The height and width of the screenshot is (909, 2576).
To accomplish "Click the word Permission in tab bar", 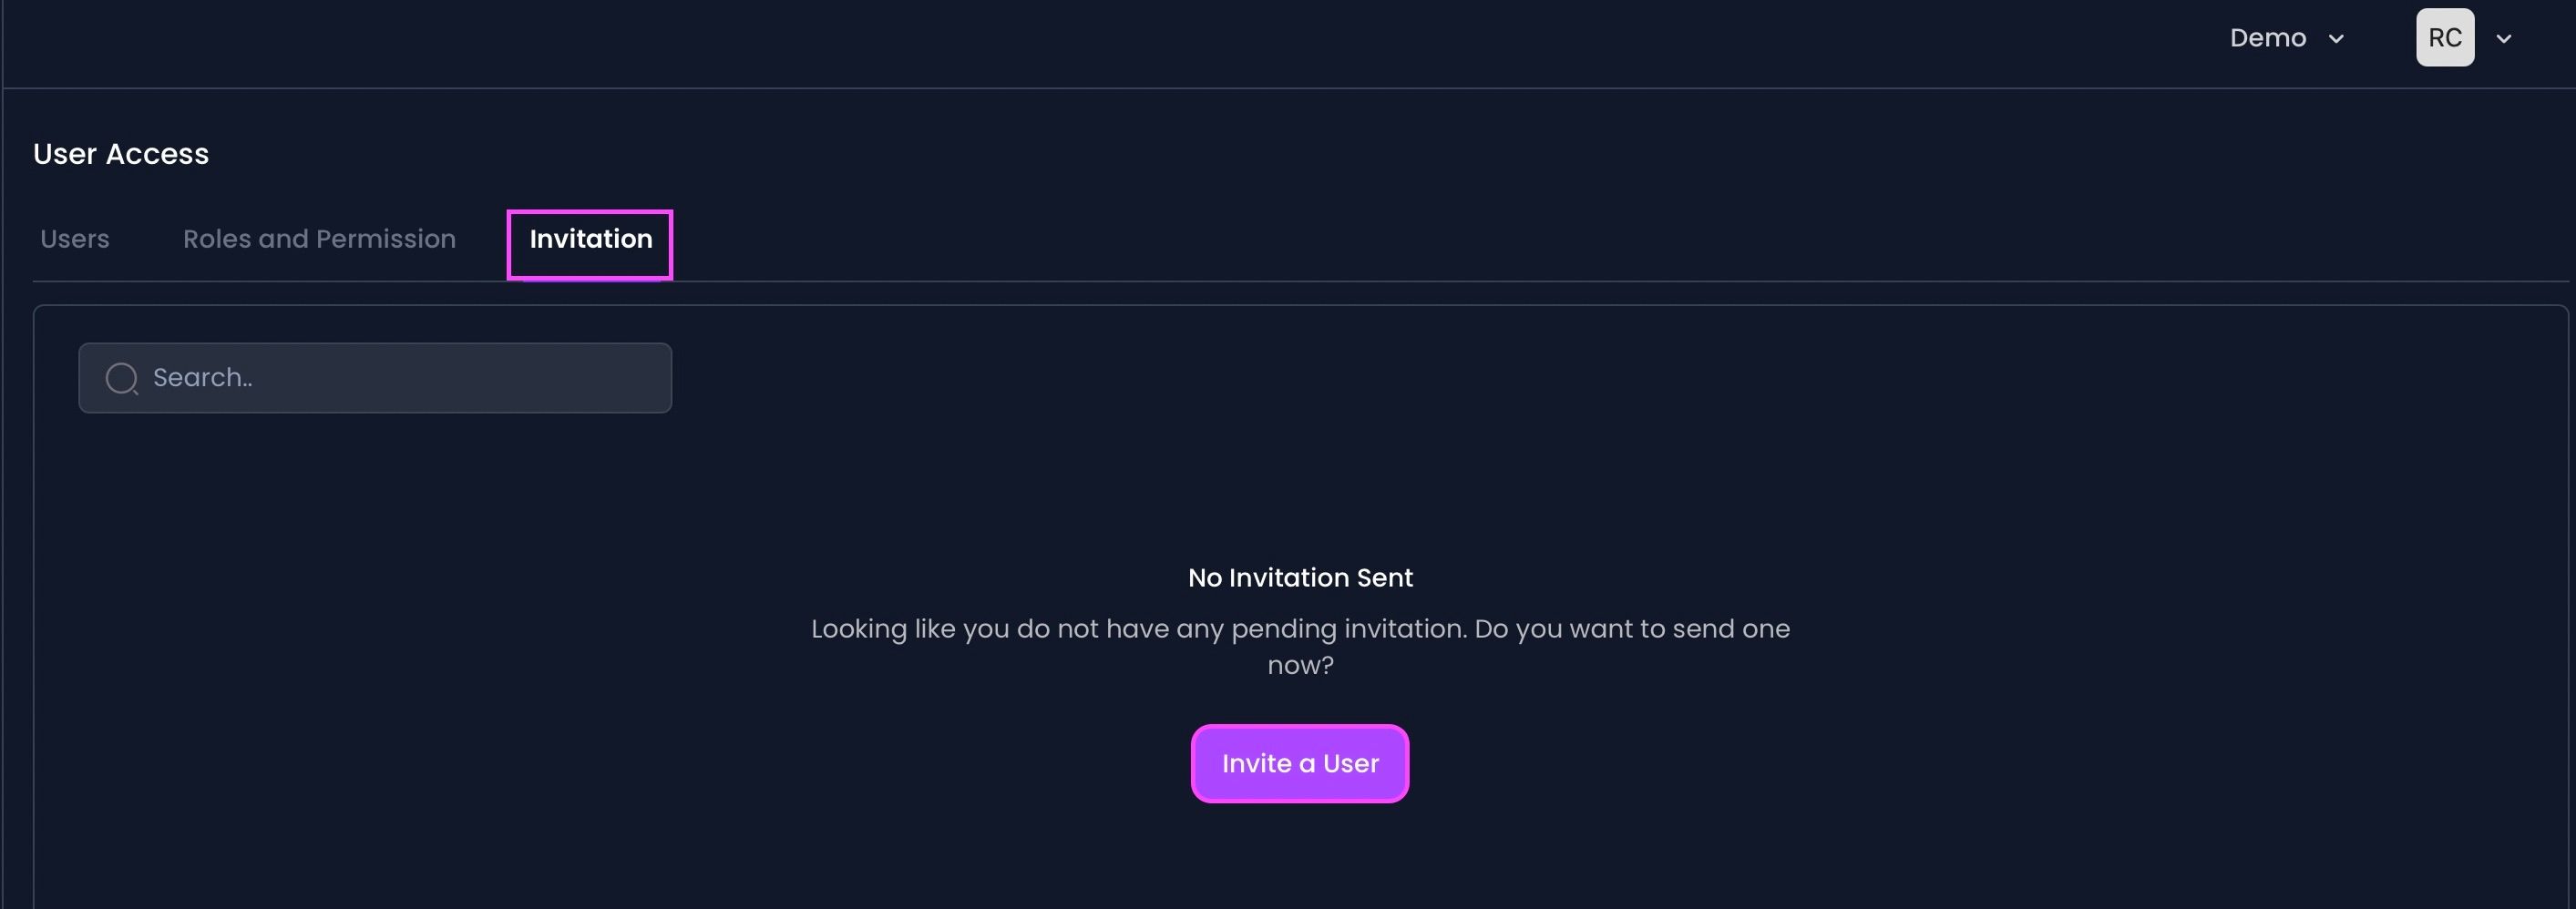I will (386, 239).
